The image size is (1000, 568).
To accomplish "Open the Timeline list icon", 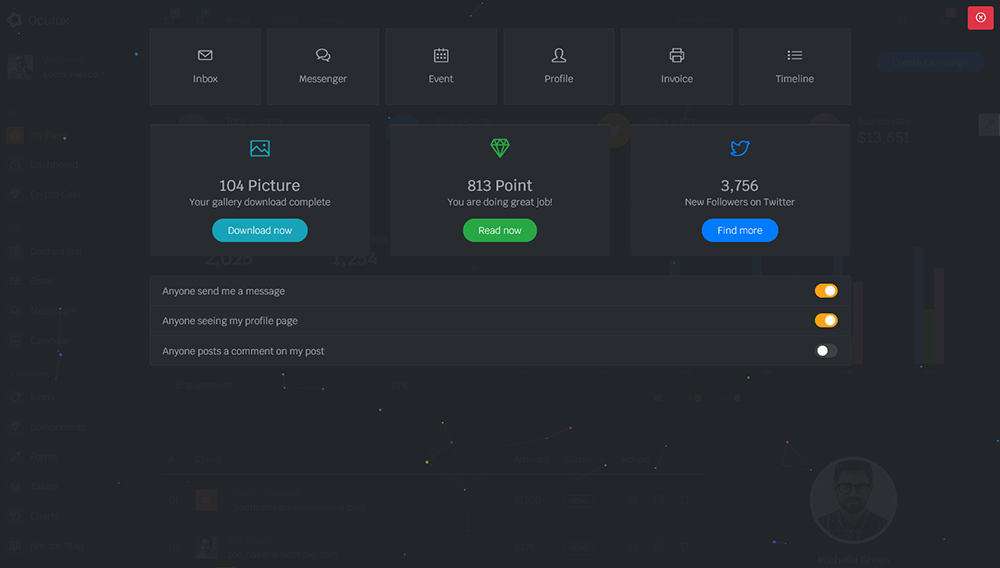I will point(795,55).
